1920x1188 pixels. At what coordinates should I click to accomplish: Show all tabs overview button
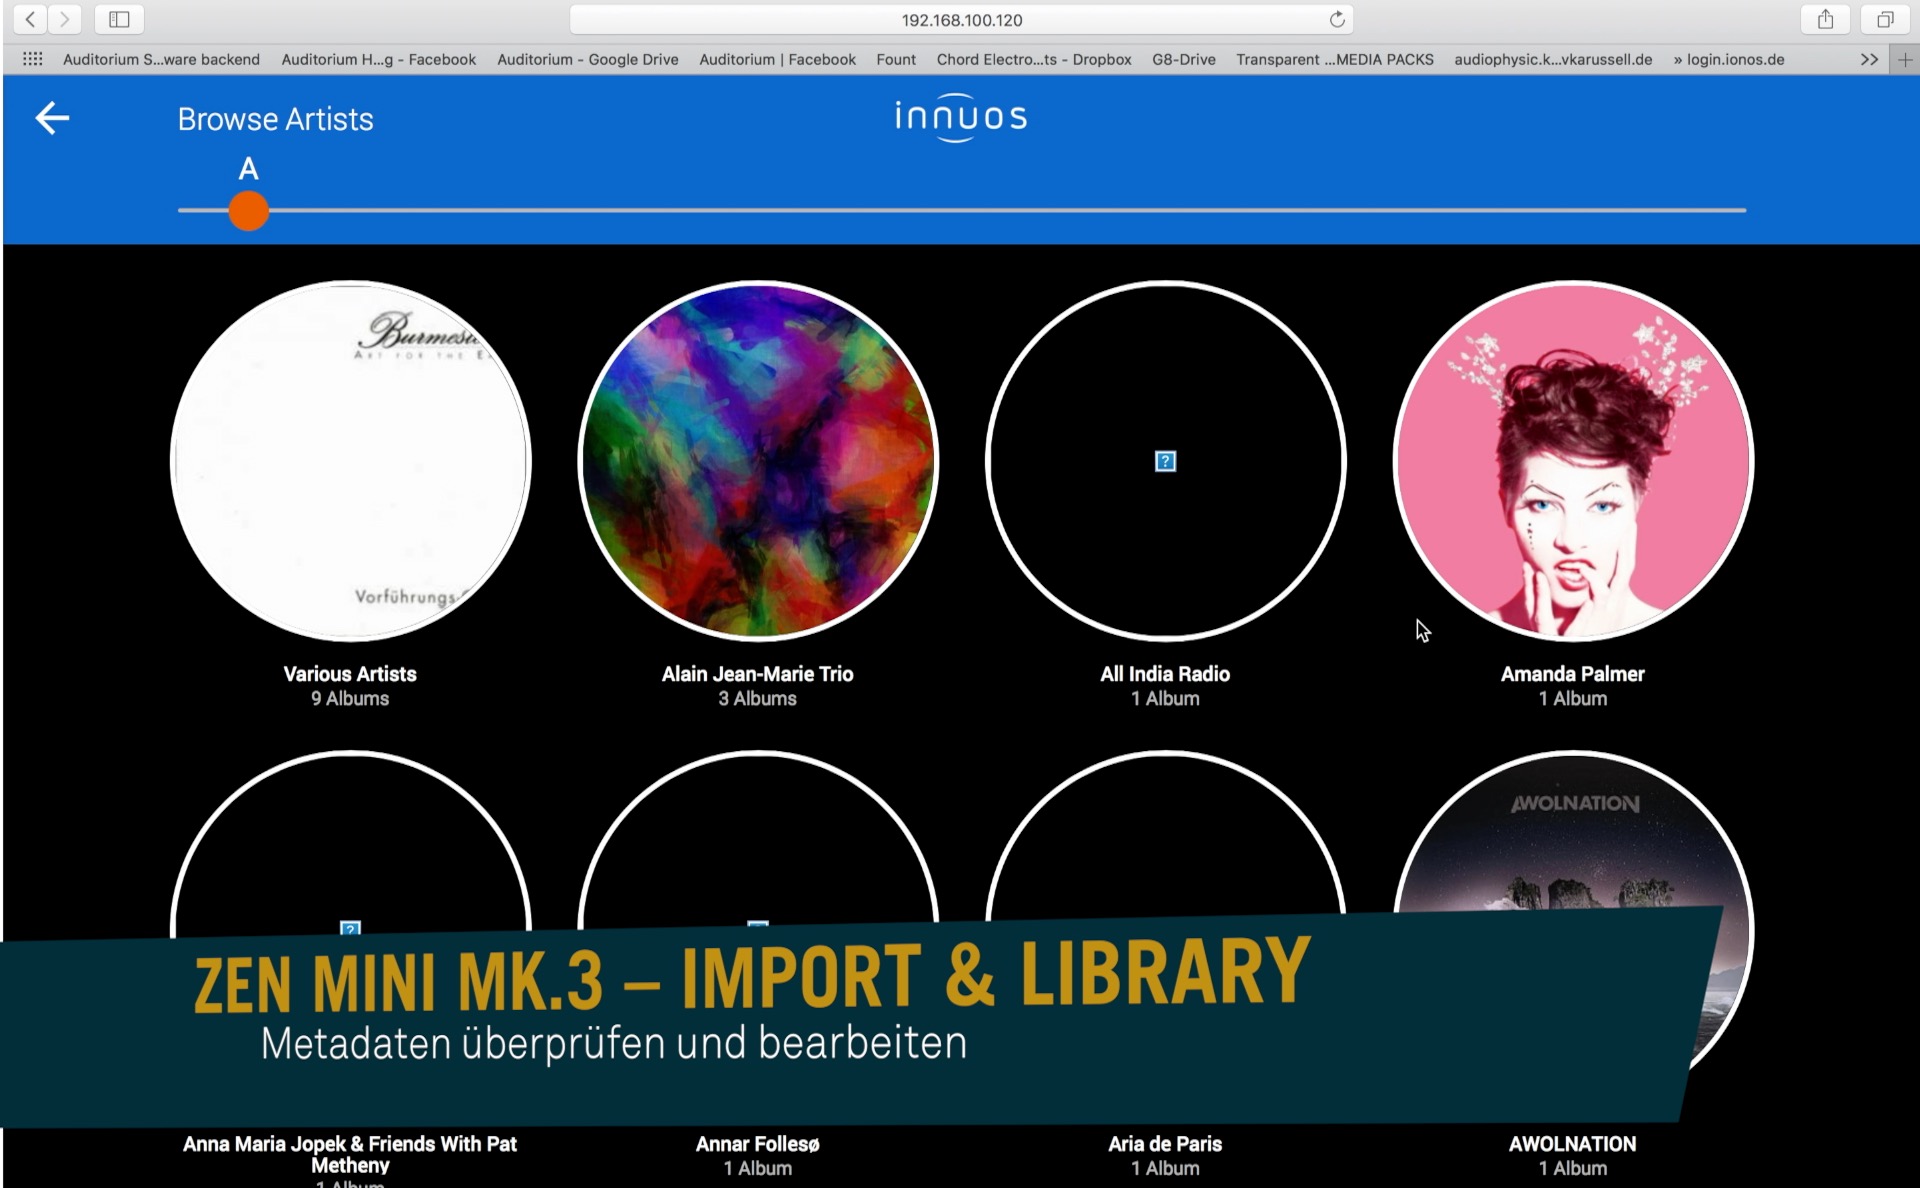pyautogui.click(x=1885, y=19)
